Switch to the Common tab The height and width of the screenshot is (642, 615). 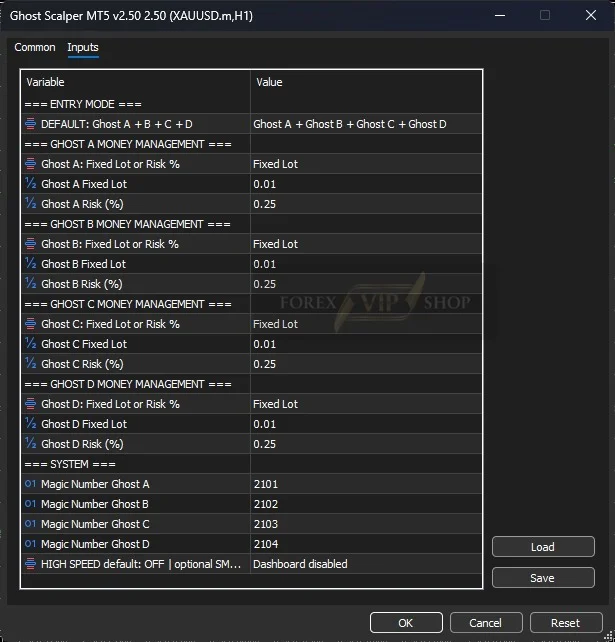(x=35, y=47)
